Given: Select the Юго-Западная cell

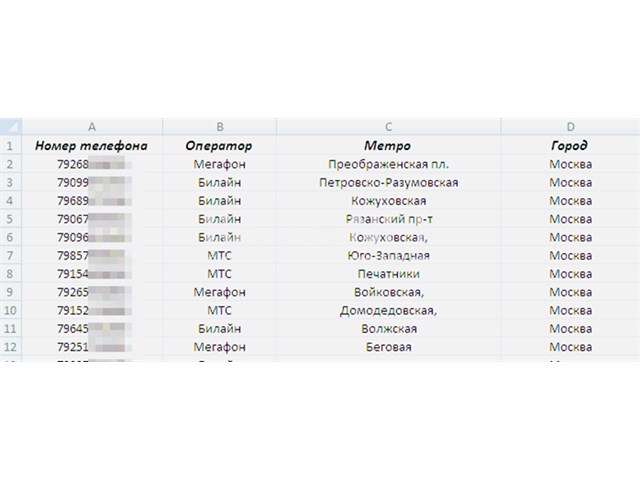Looking at the screenshot, I should tap(389, 256).
